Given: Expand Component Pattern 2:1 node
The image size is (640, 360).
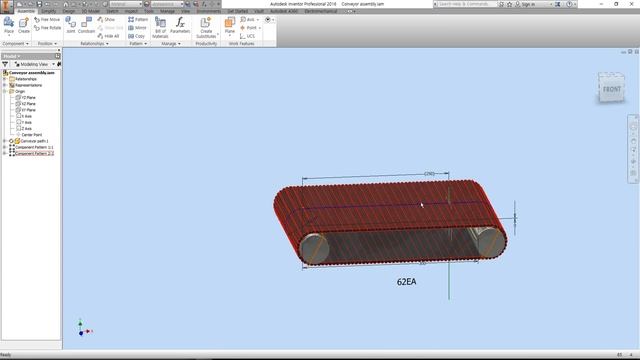Looking at the screenshot, I should pos(5,153).
